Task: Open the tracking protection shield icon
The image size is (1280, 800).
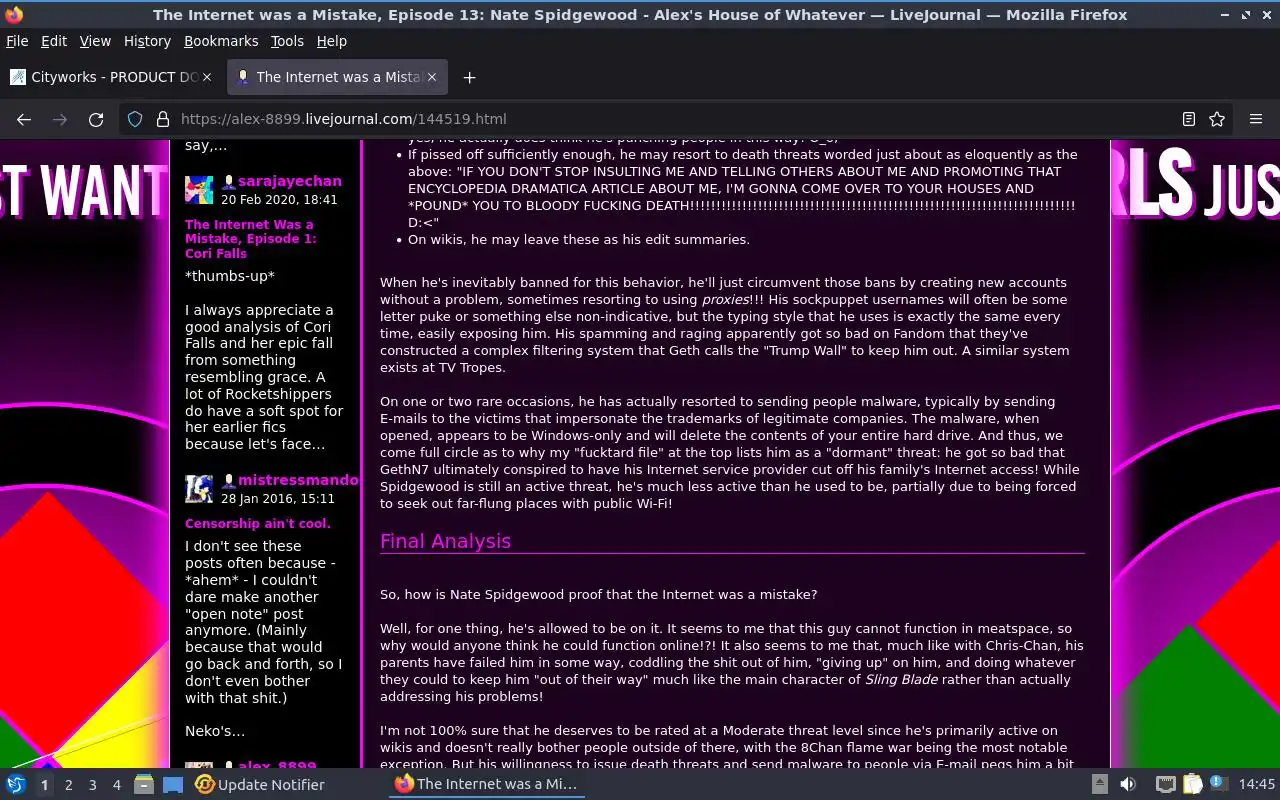Action: click(135, 119)
